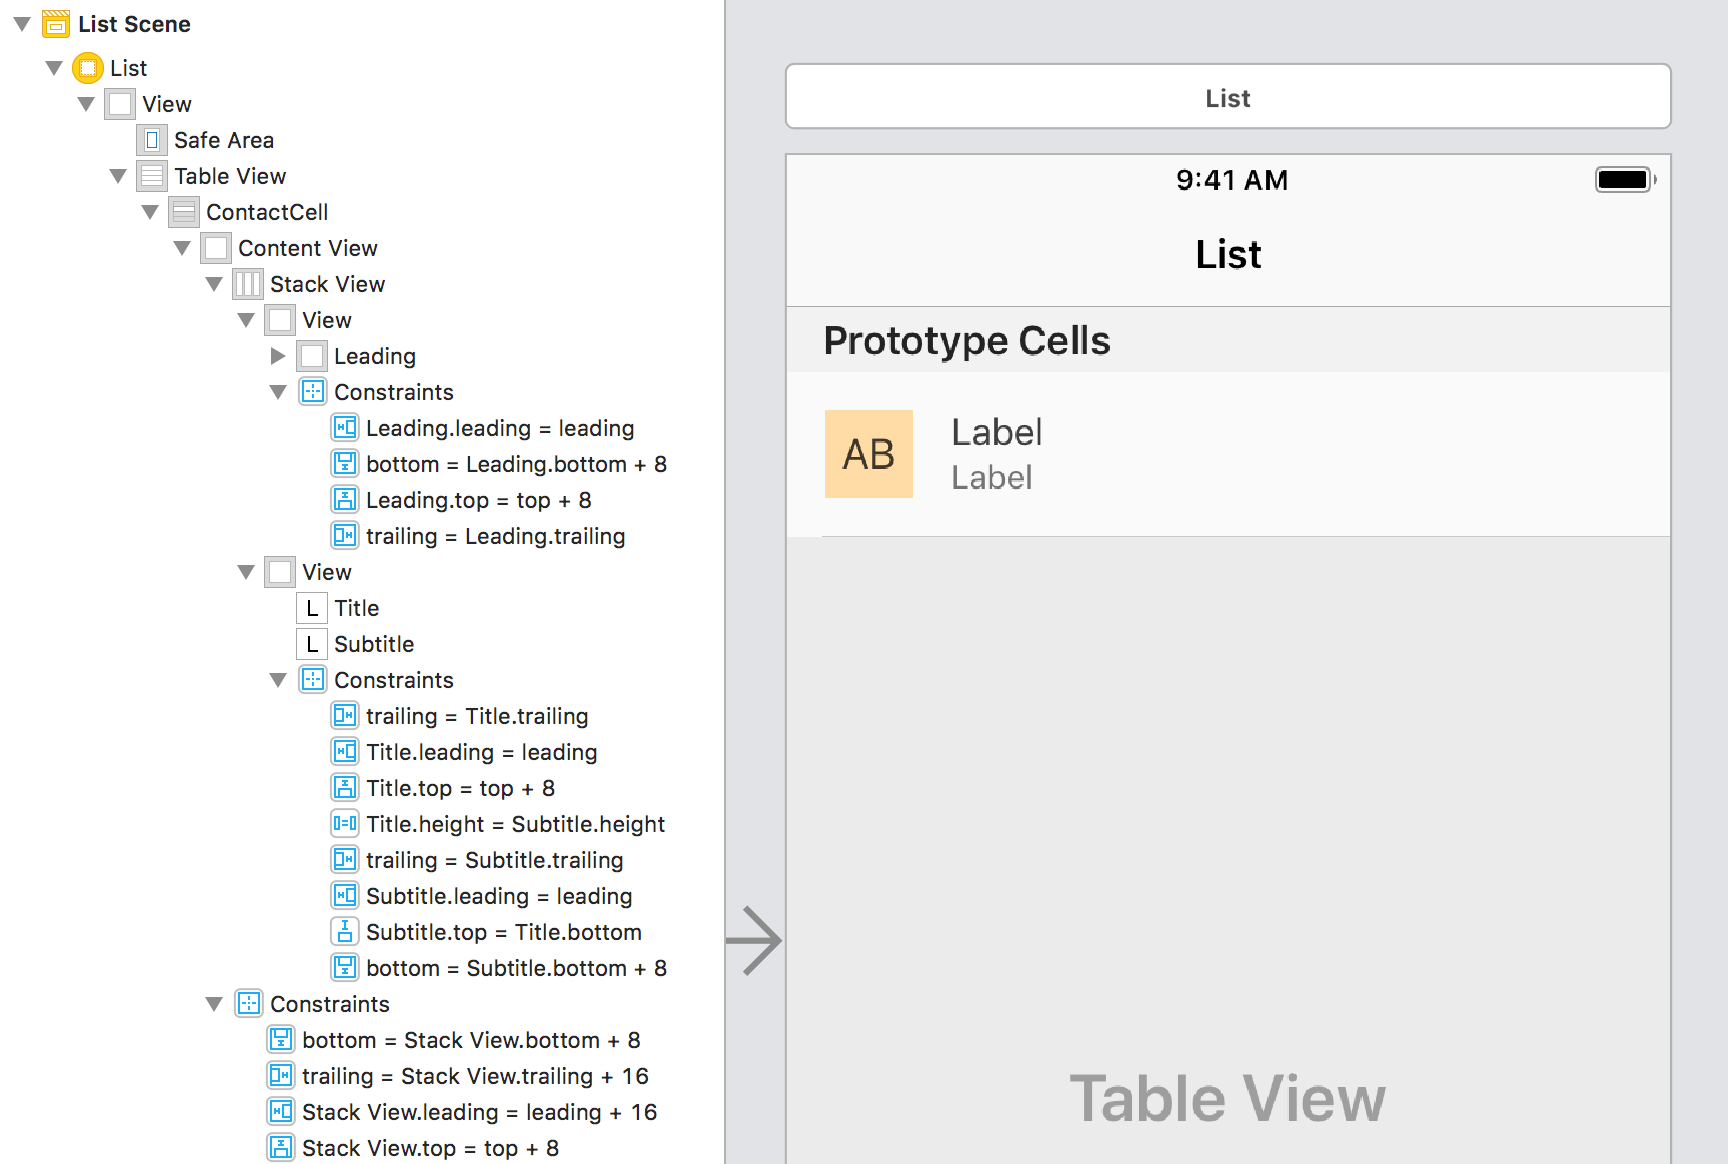Screen dimensions: 1728x1164
Task: Select the Safe Area row
Action: click(224, 140)
